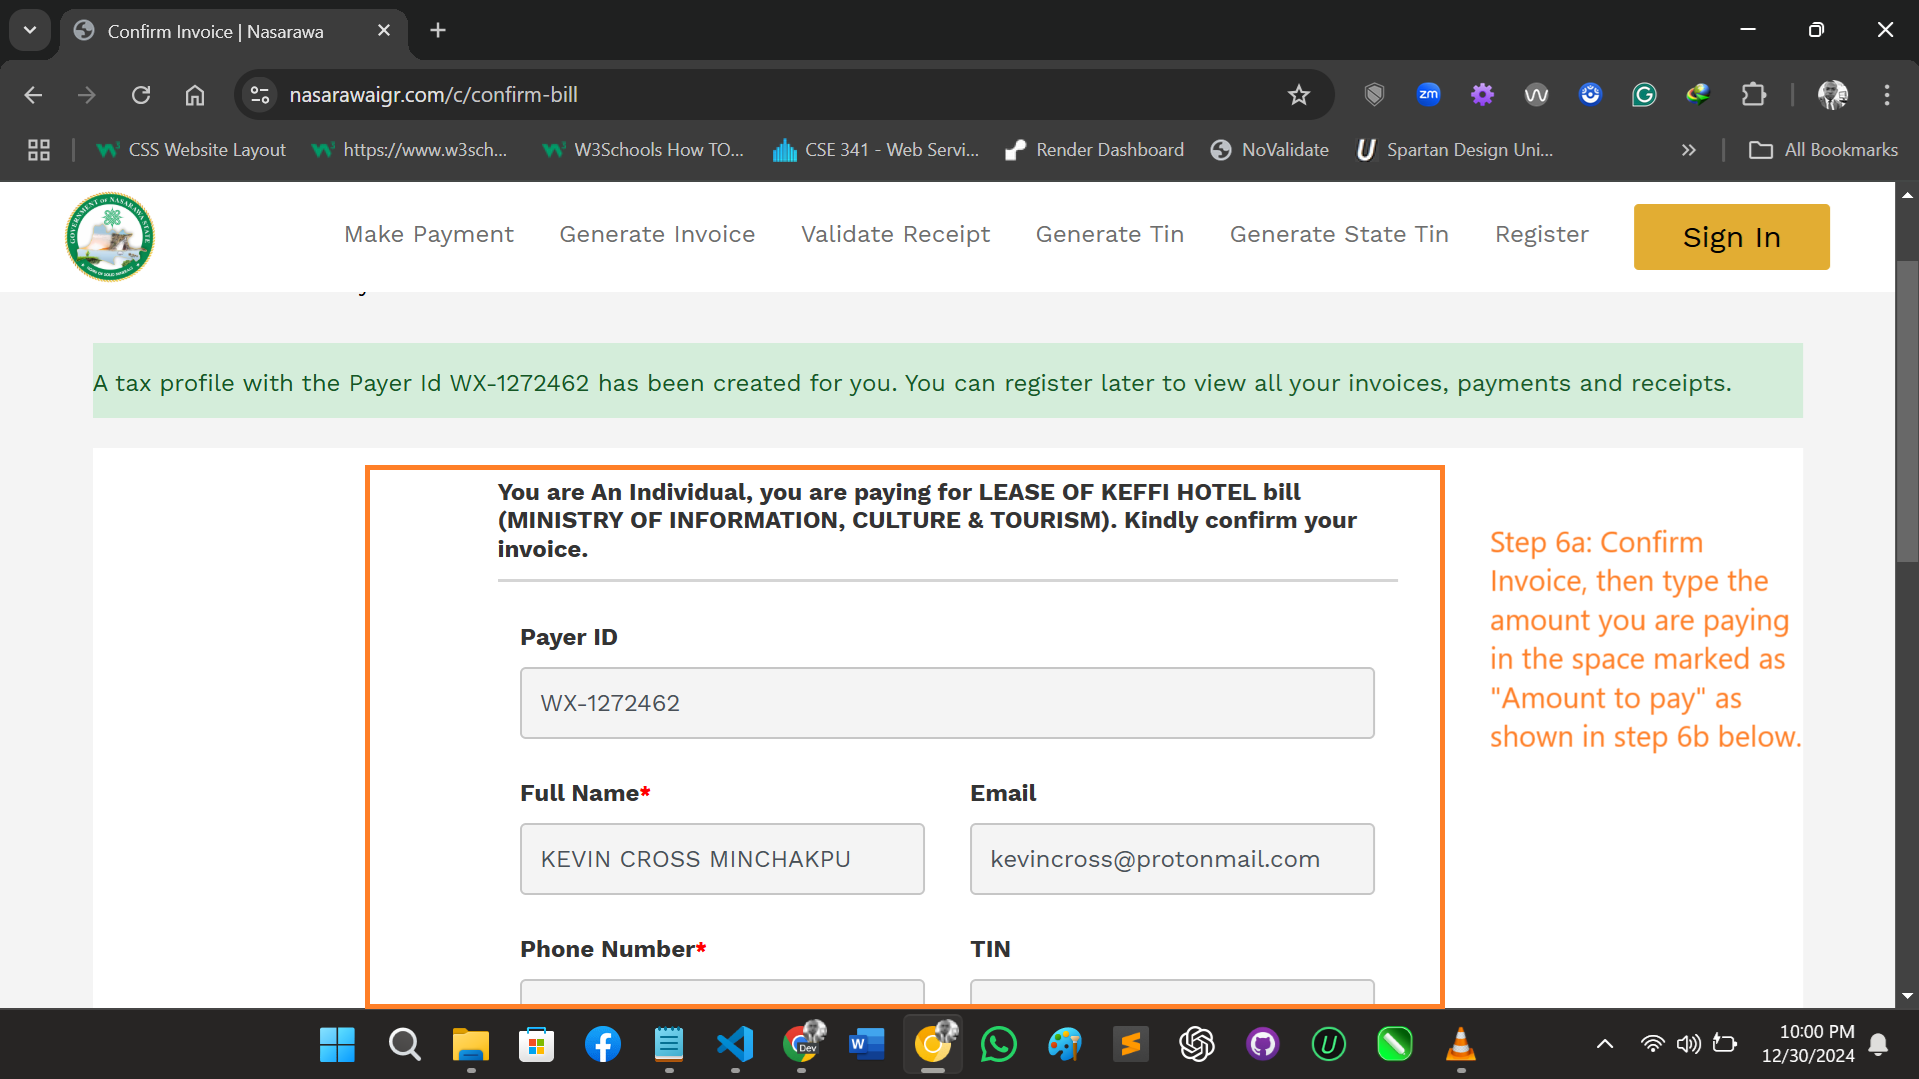Click into the Full Name field
1919x1079 pixels.
pyautogui.click(x=722, y=859)
